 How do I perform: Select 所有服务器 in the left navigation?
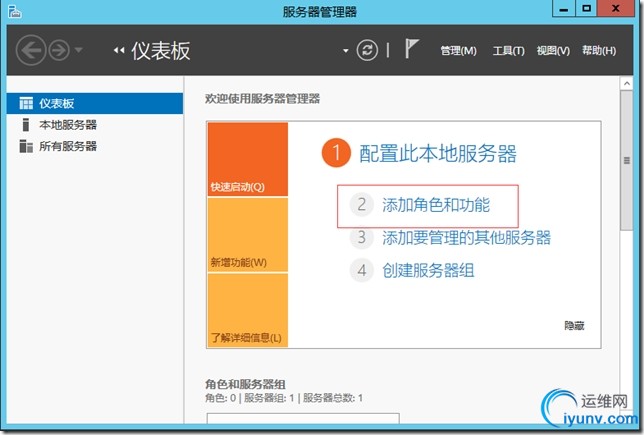[95, 146]
